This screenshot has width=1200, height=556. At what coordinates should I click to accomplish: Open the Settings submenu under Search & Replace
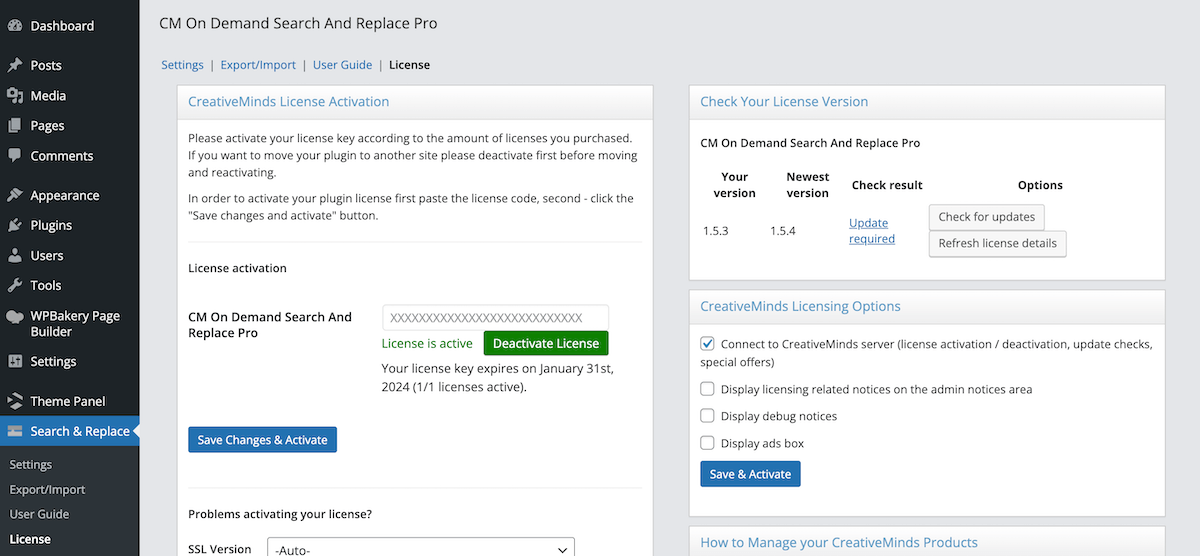pyautogui.click(x=31, y=465)
